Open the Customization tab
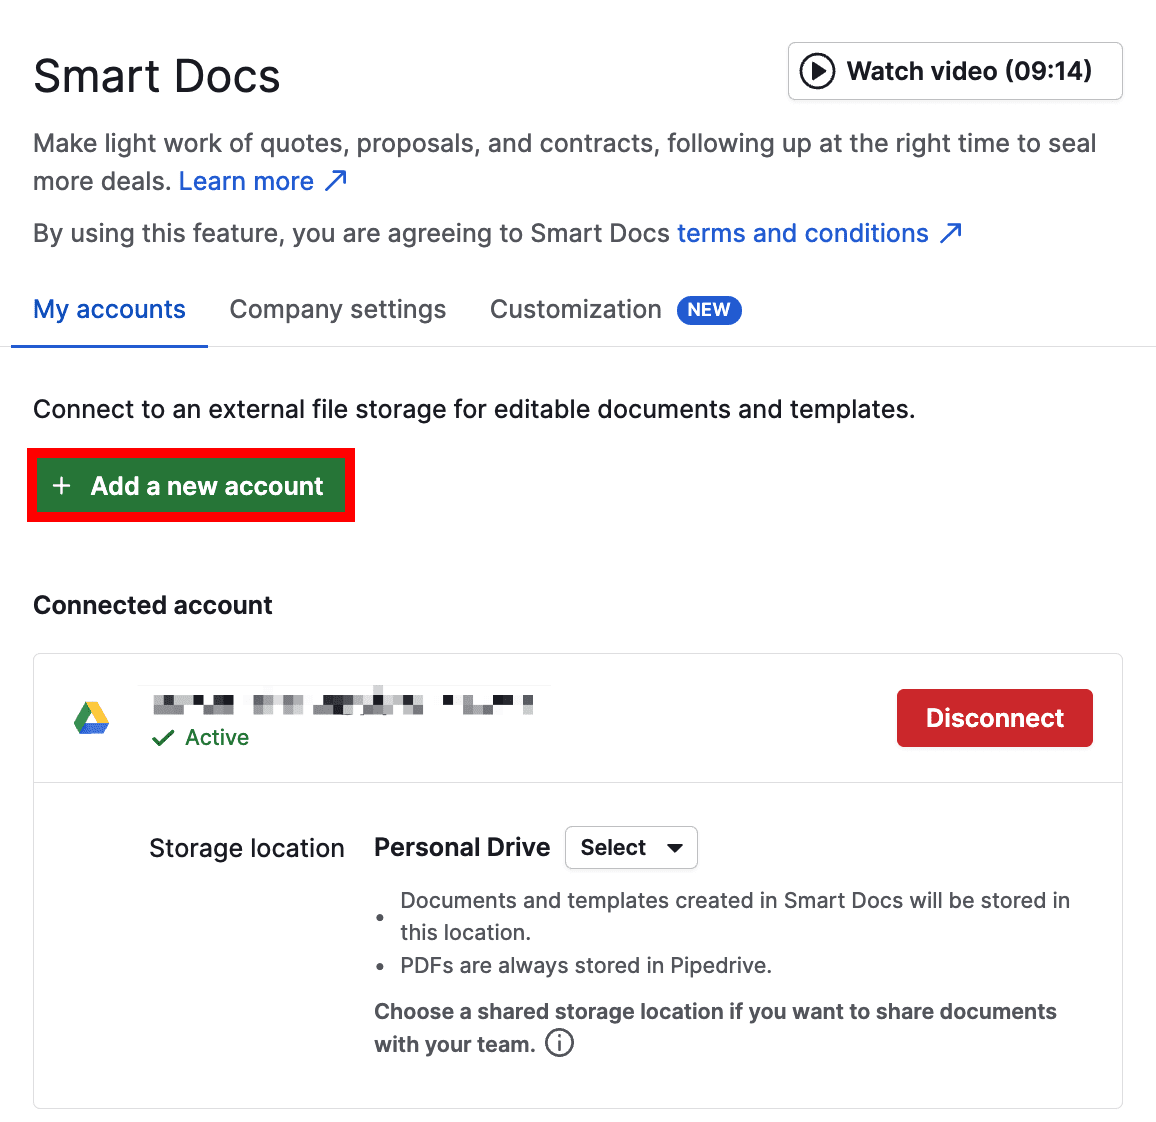The image size is (1156, 1122). click(575, 309)
